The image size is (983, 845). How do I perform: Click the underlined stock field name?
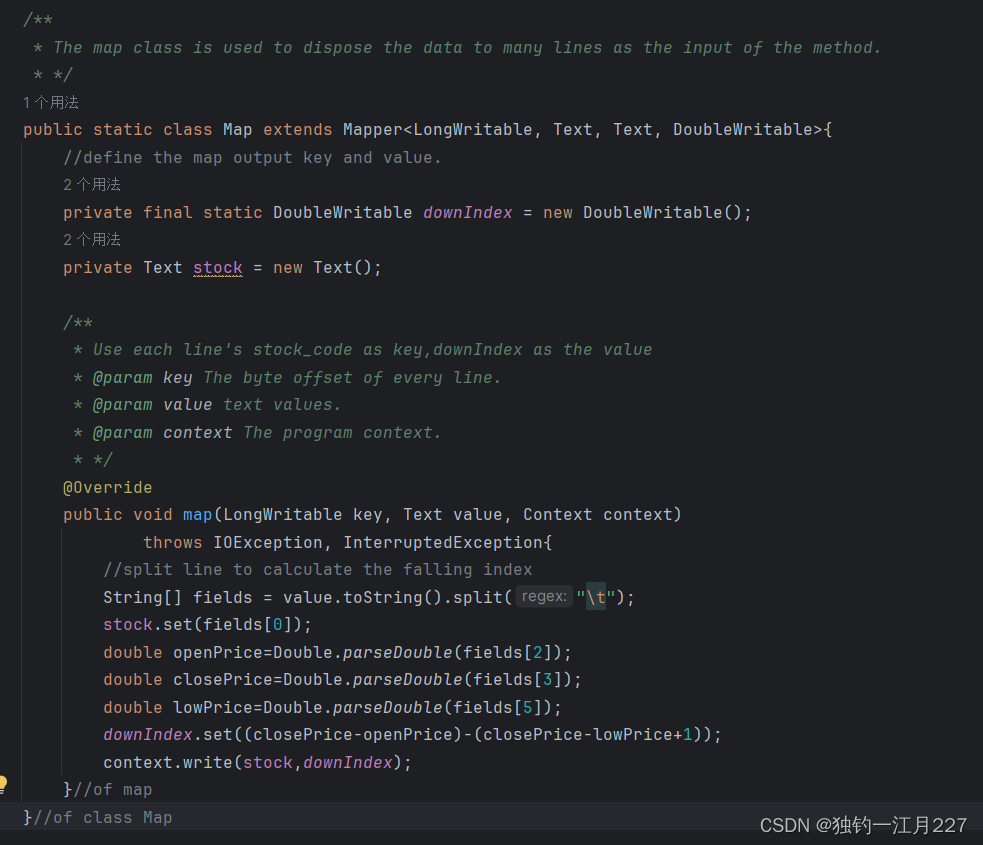218,268
